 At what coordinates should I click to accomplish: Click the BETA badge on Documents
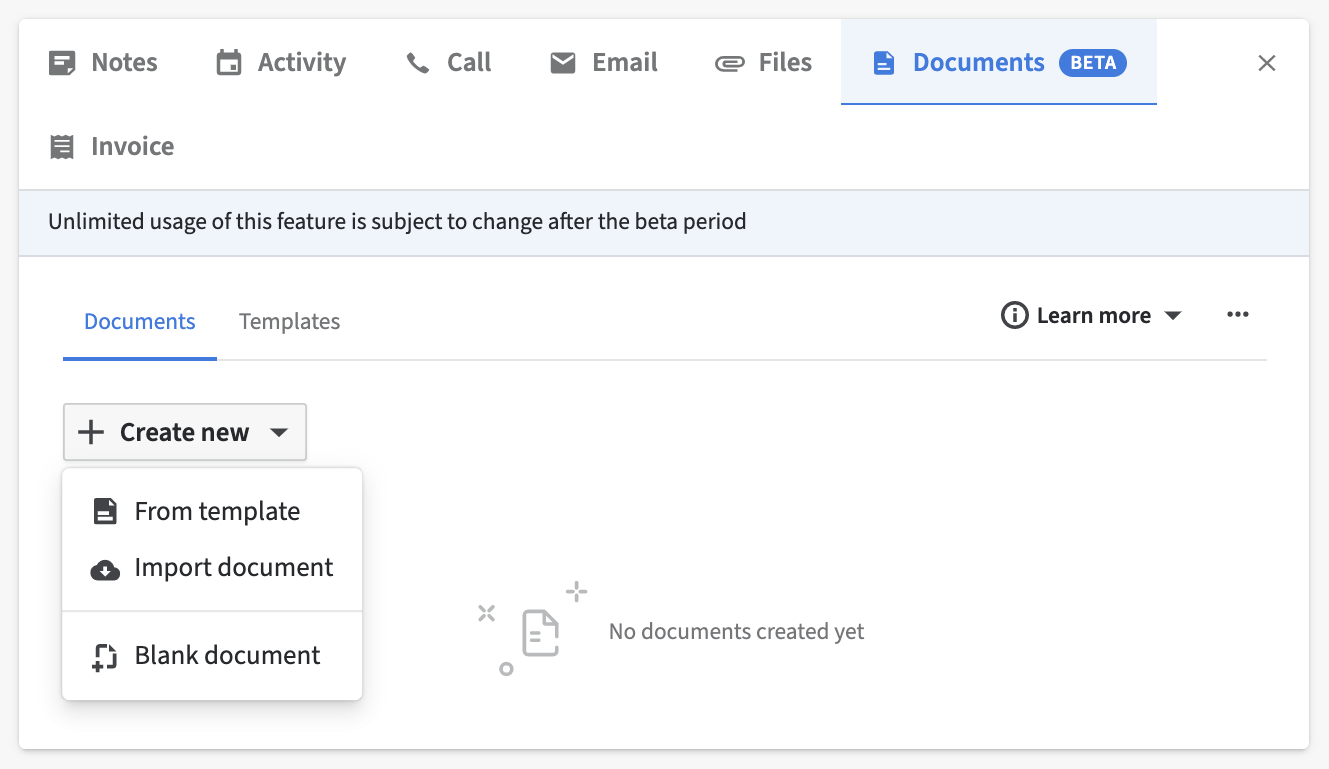(x=1092, y=62)
